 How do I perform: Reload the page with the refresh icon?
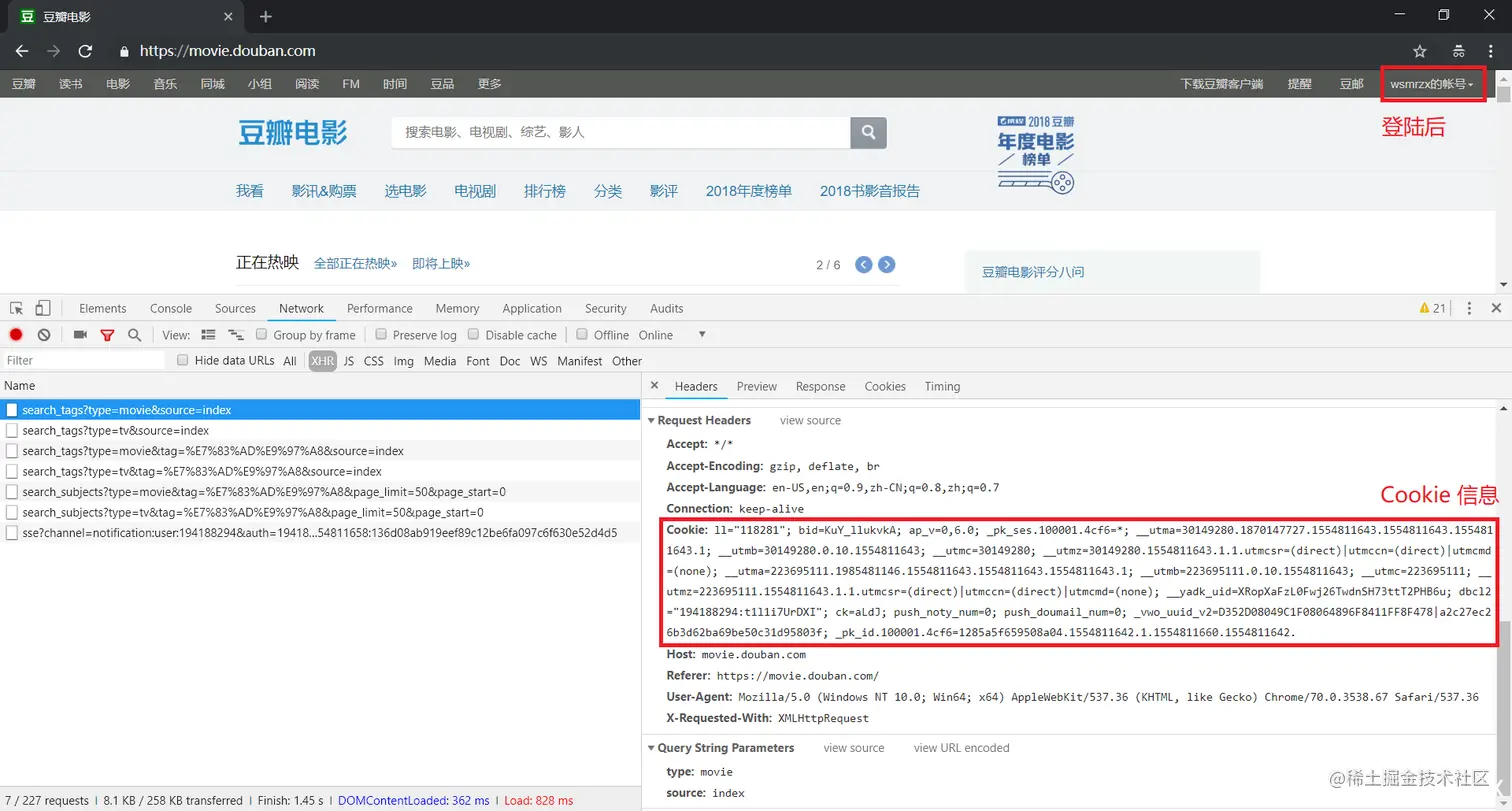(85, 51)
